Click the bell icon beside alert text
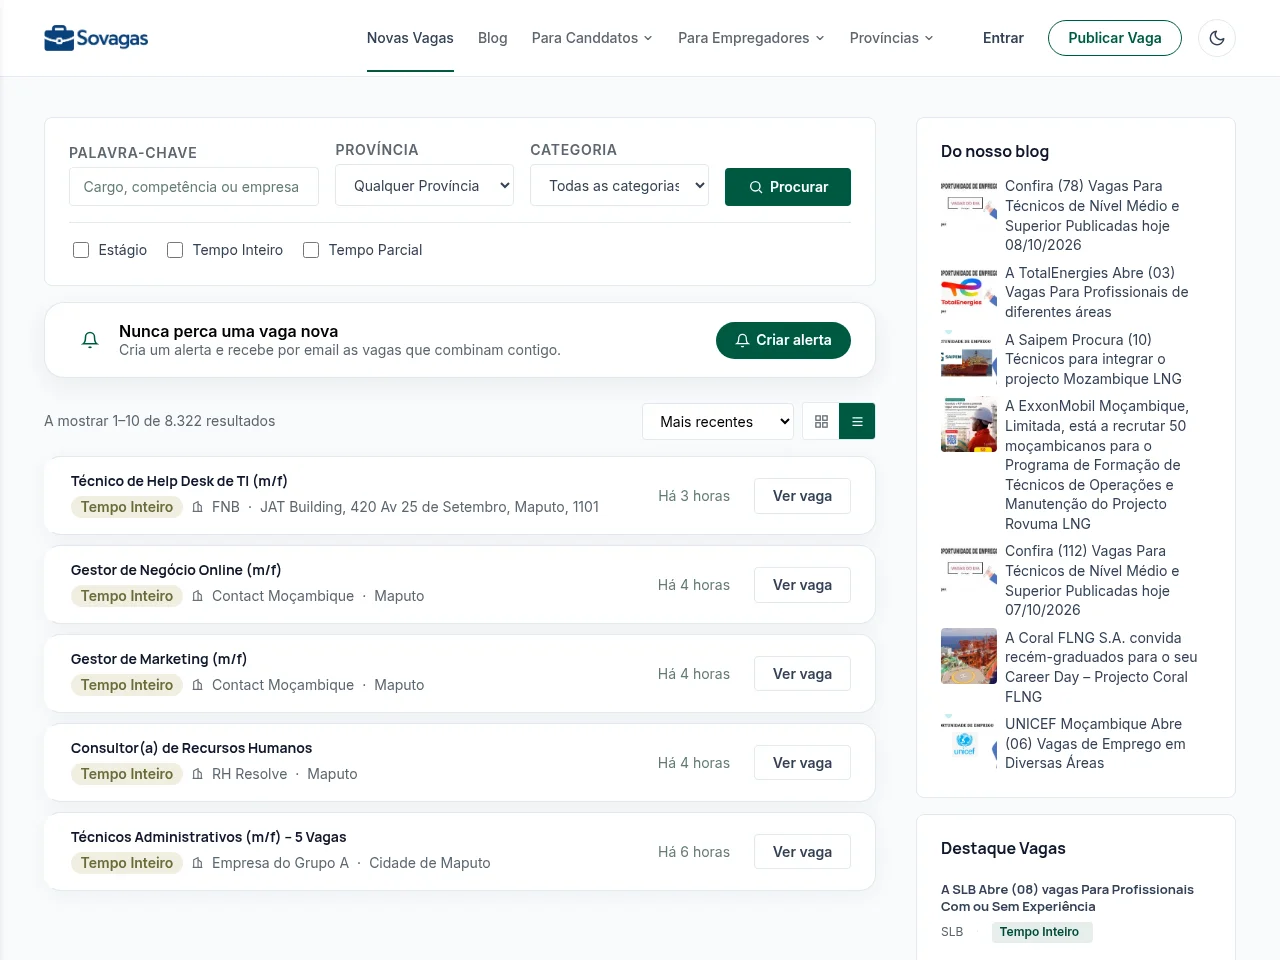Screen dimensions: 1280x960 90,340
